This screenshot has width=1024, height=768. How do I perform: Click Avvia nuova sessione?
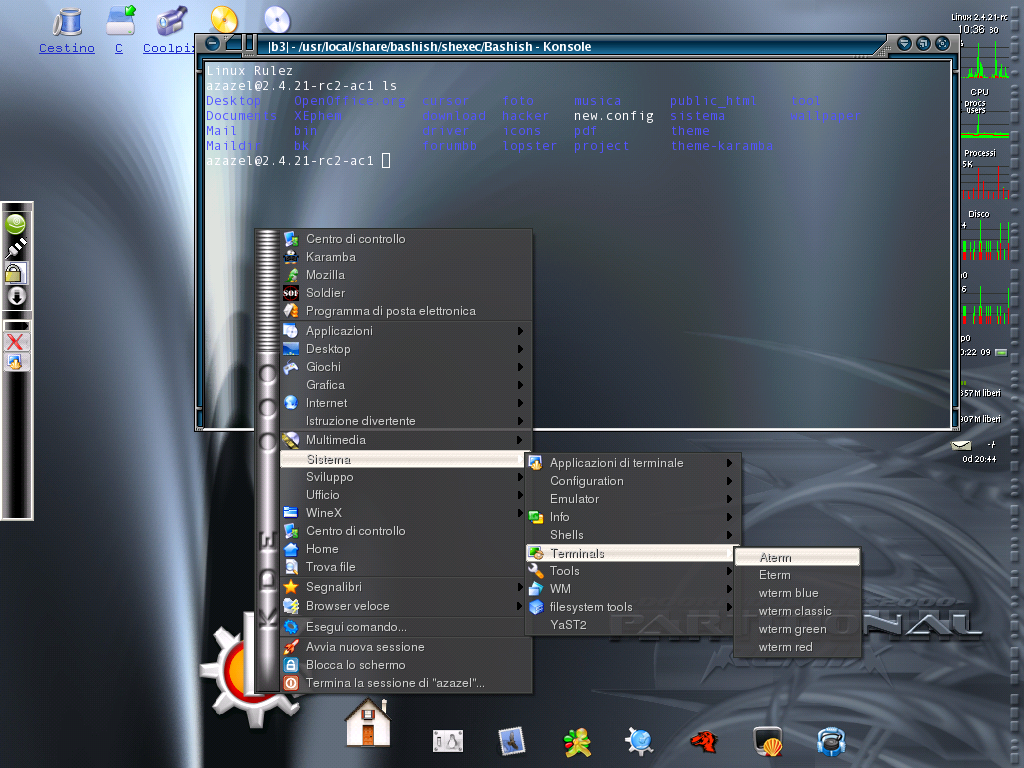click(x=406, y=647)
